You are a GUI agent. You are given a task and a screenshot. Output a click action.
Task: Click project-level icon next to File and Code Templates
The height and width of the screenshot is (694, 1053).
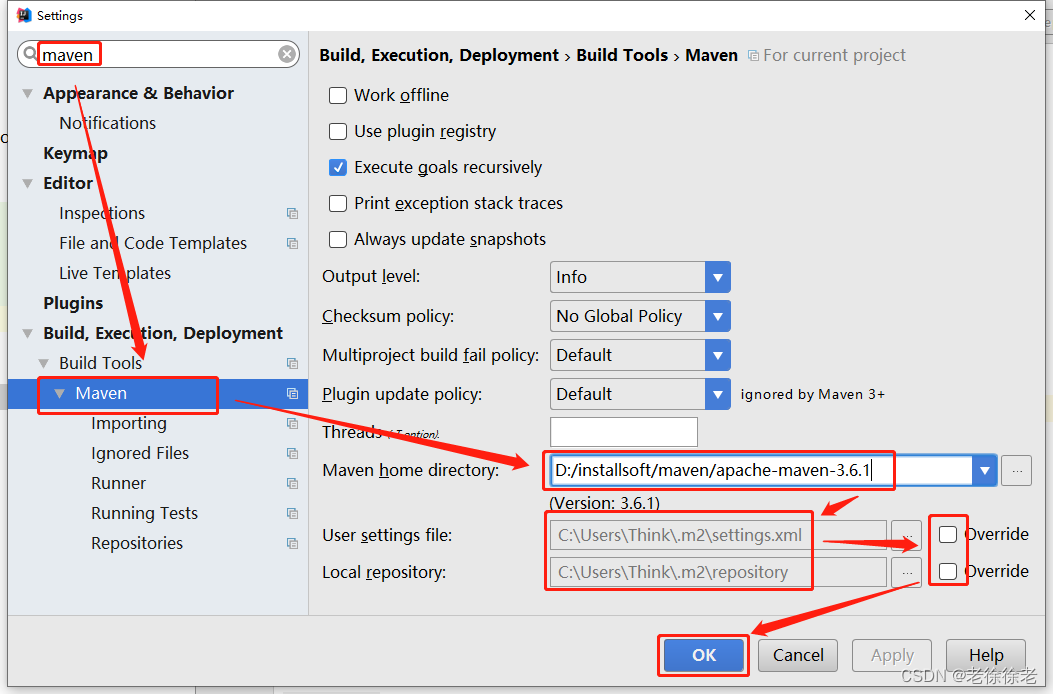(x=292, y=243)
